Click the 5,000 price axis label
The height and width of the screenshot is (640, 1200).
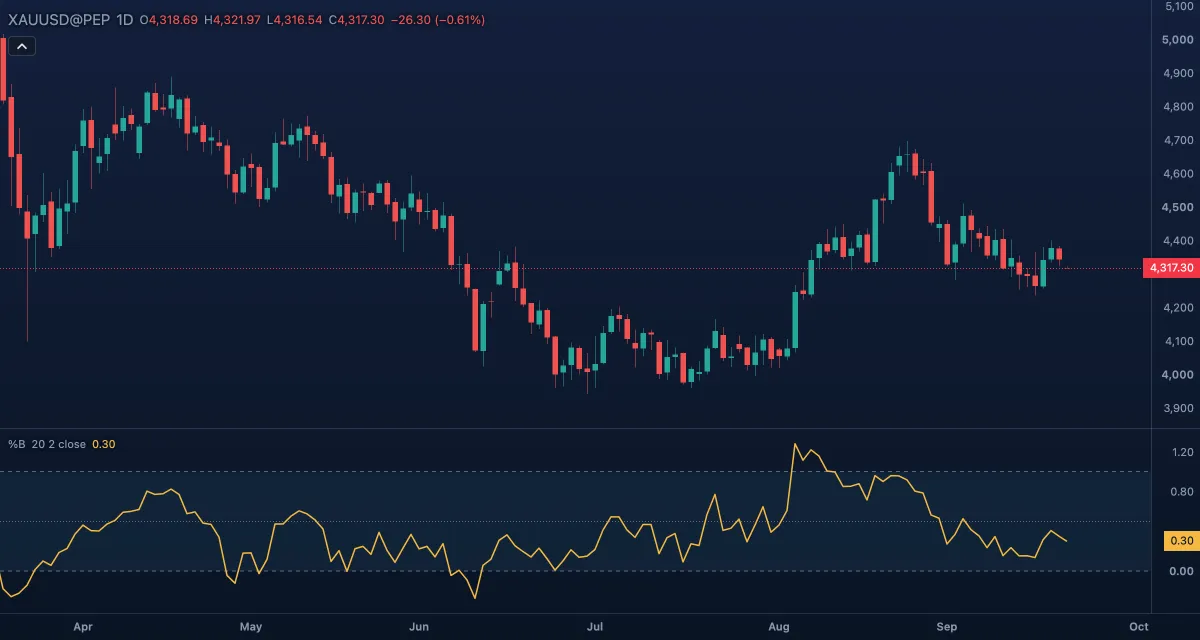1180,40
